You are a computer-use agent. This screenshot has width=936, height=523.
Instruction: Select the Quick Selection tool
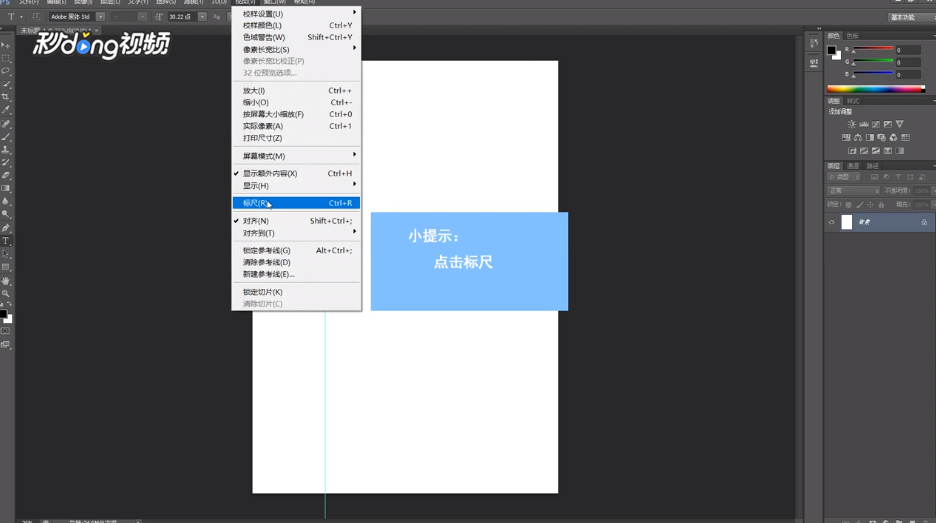[x=6, y=84]
